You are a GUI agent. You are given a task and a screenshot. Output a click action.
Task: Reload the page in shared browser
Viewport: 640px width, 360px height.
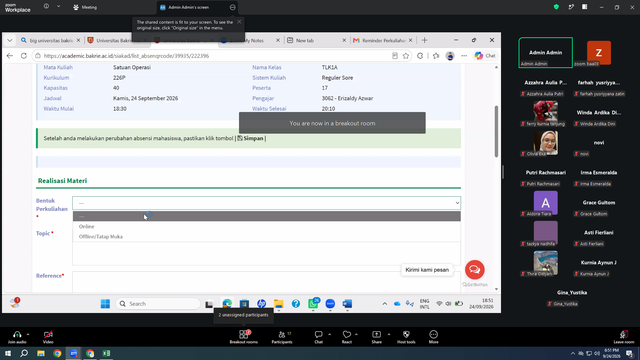tap(24, 56)
